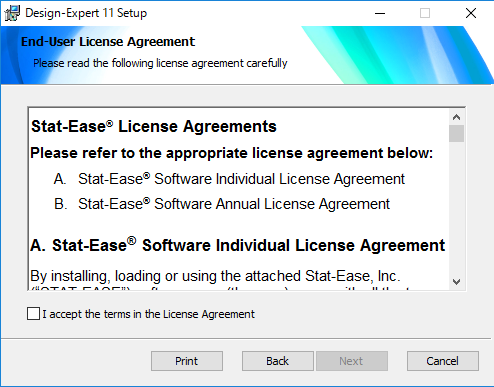The width and height of the screenshot is (494, 387).
Task: Click the 'Design-Expert 11 Setup' title bar text
Action: (x=86, y=13)
